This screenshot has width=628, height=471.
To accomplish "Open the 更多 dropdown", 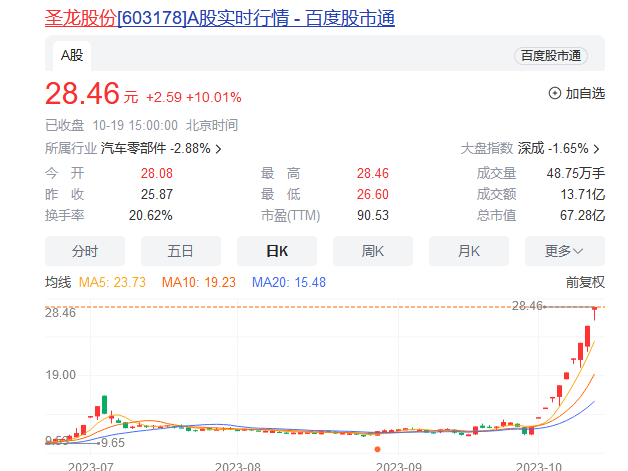I will pos(565,251).
